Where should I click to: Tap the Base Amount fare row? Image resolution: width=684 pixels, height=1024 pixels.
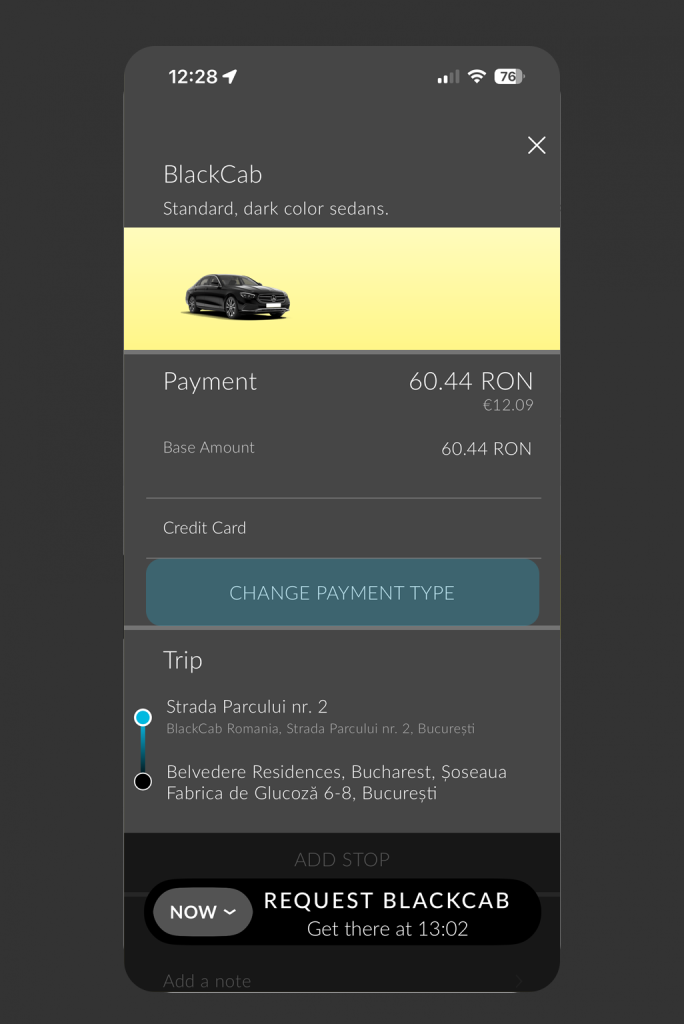(342, 448)
